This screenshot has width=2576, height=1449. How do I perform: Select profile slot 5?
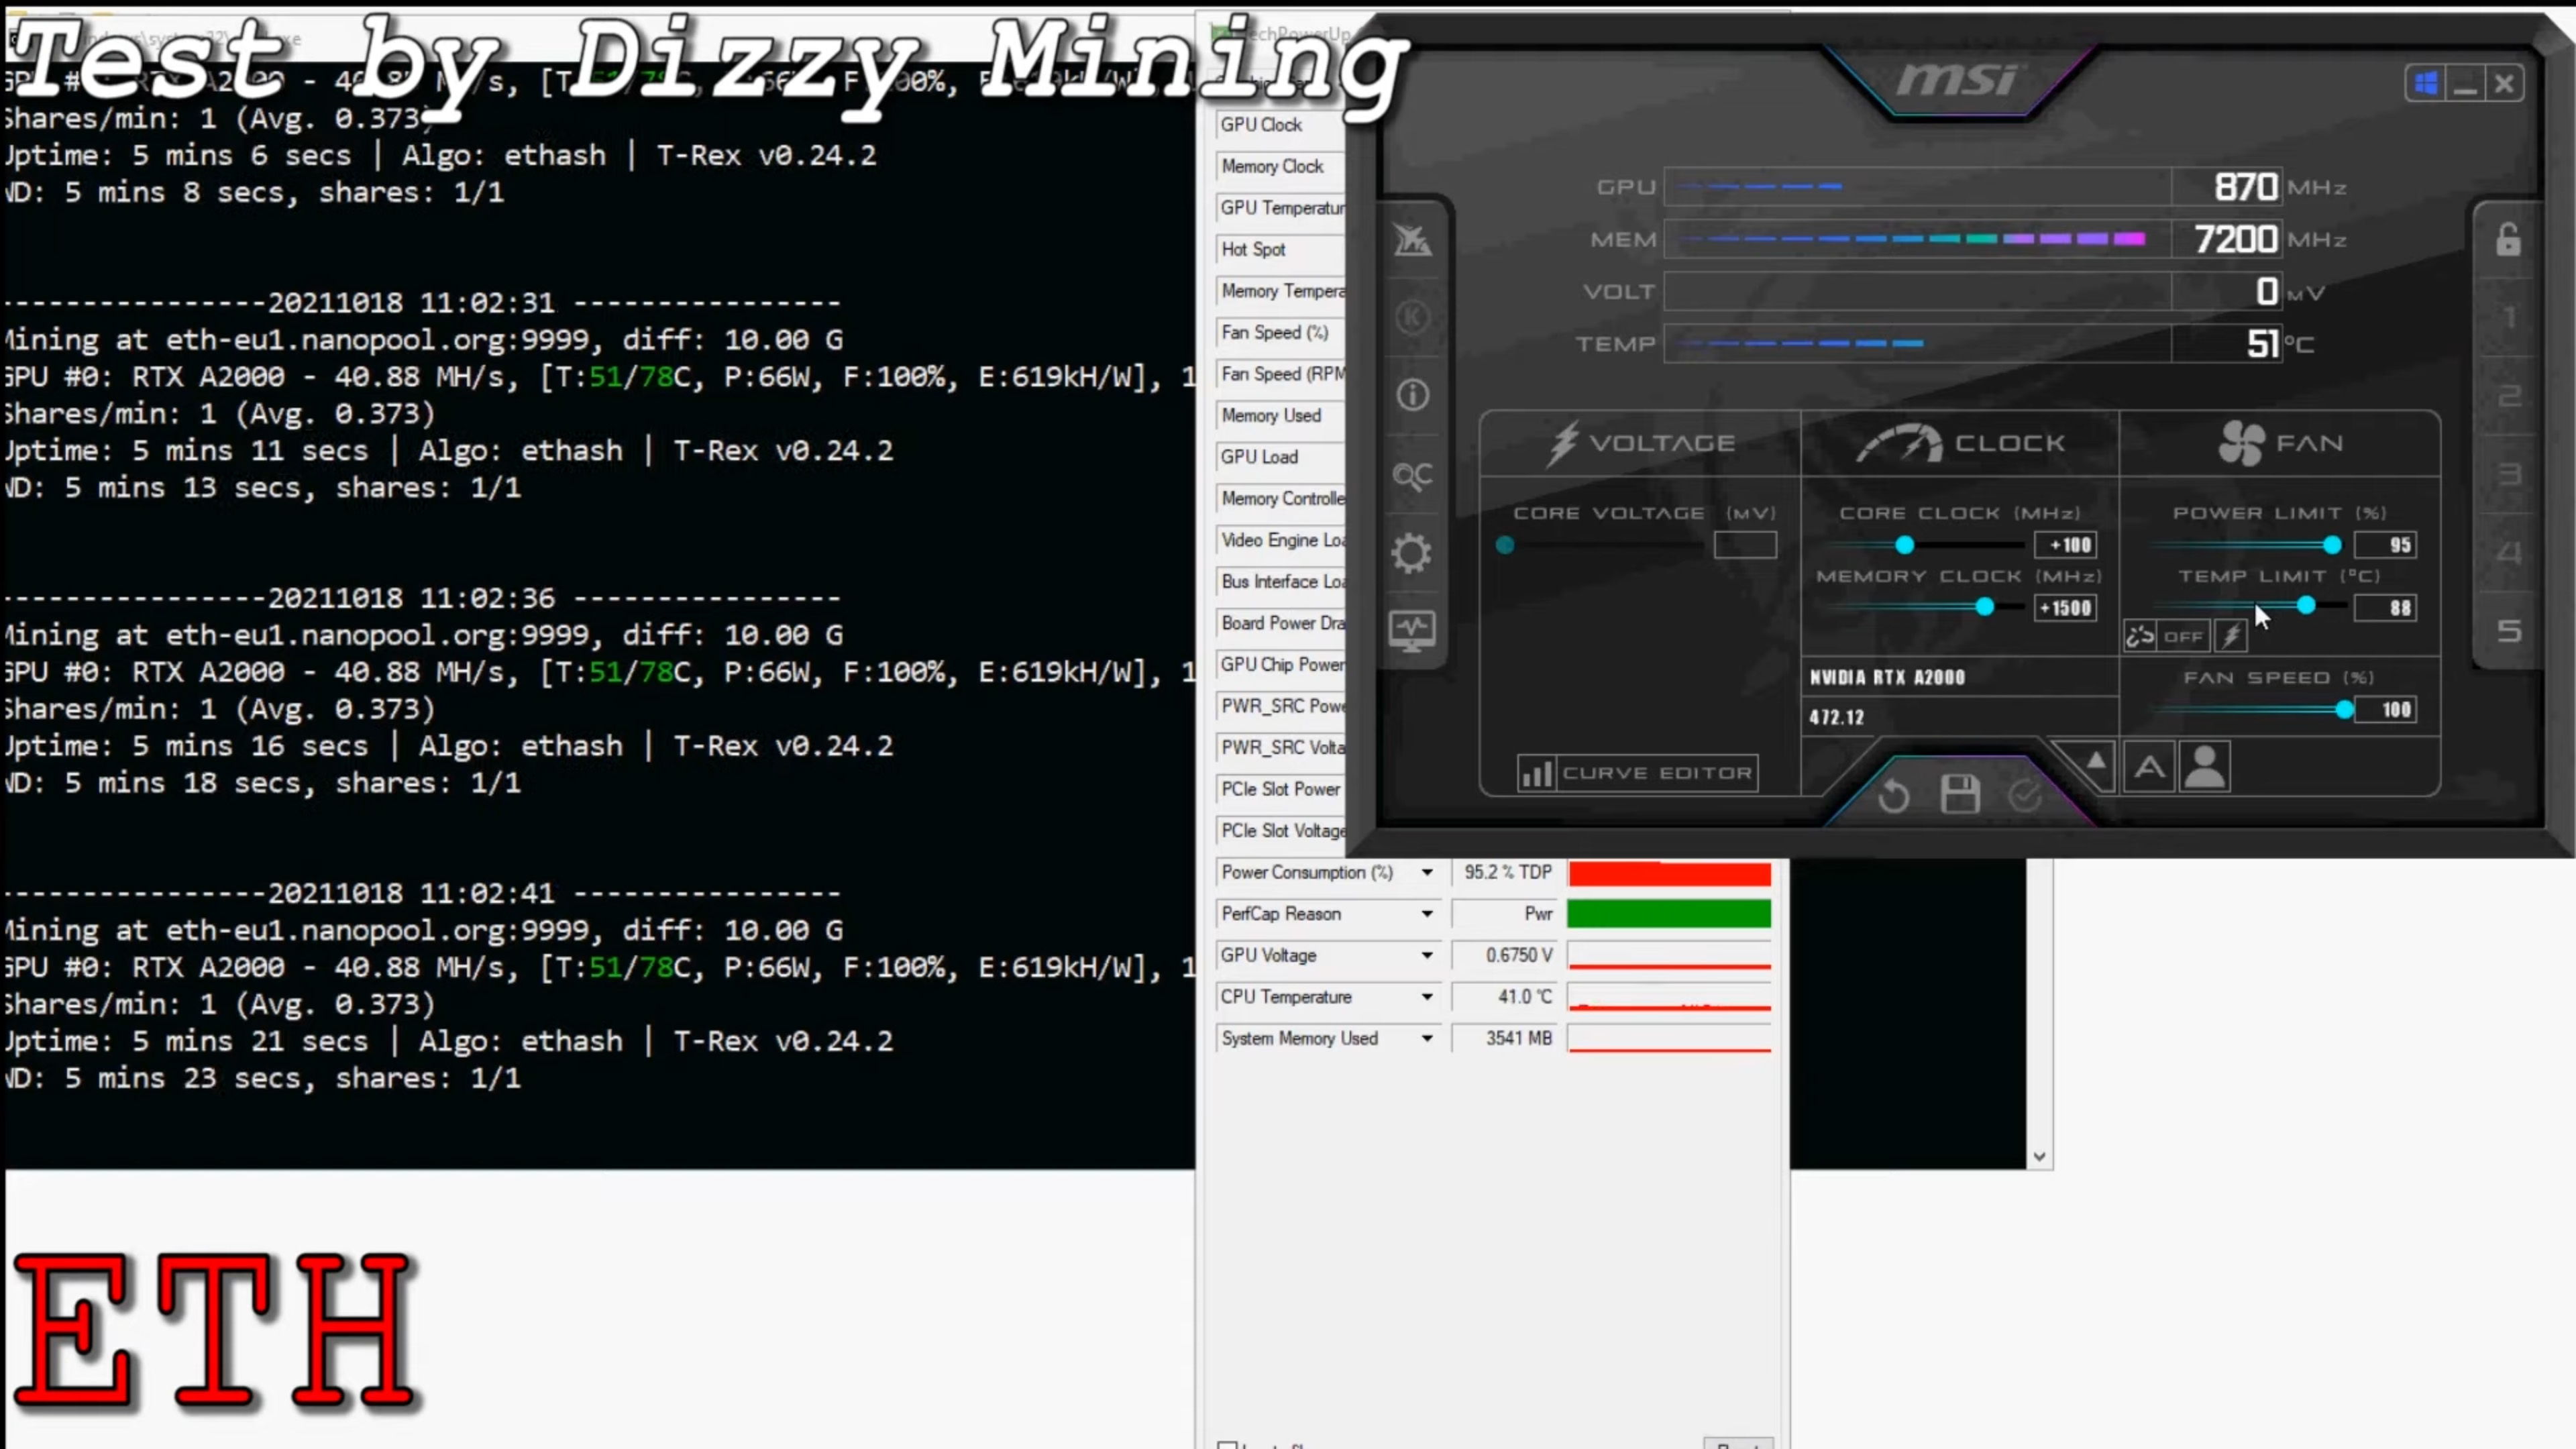click(2508, 631)
